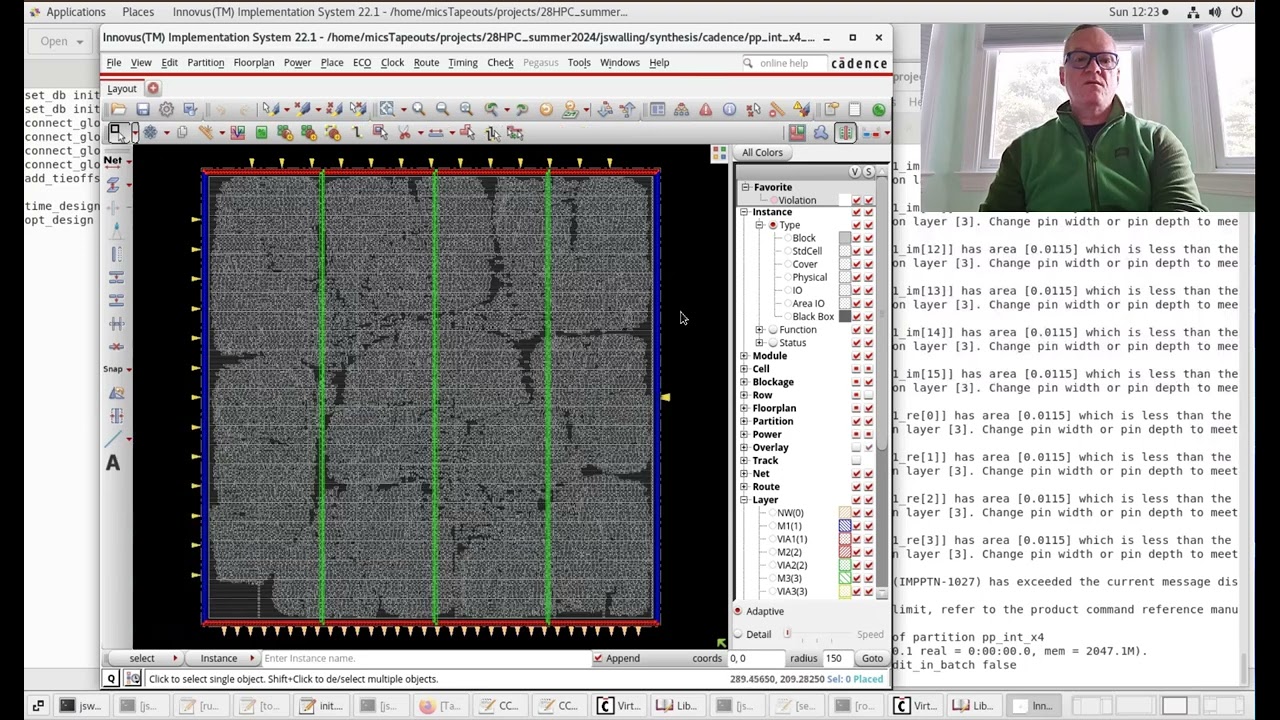Open the Place menu
Viewport: 1280px width, 720px height.
coord(332,62)
